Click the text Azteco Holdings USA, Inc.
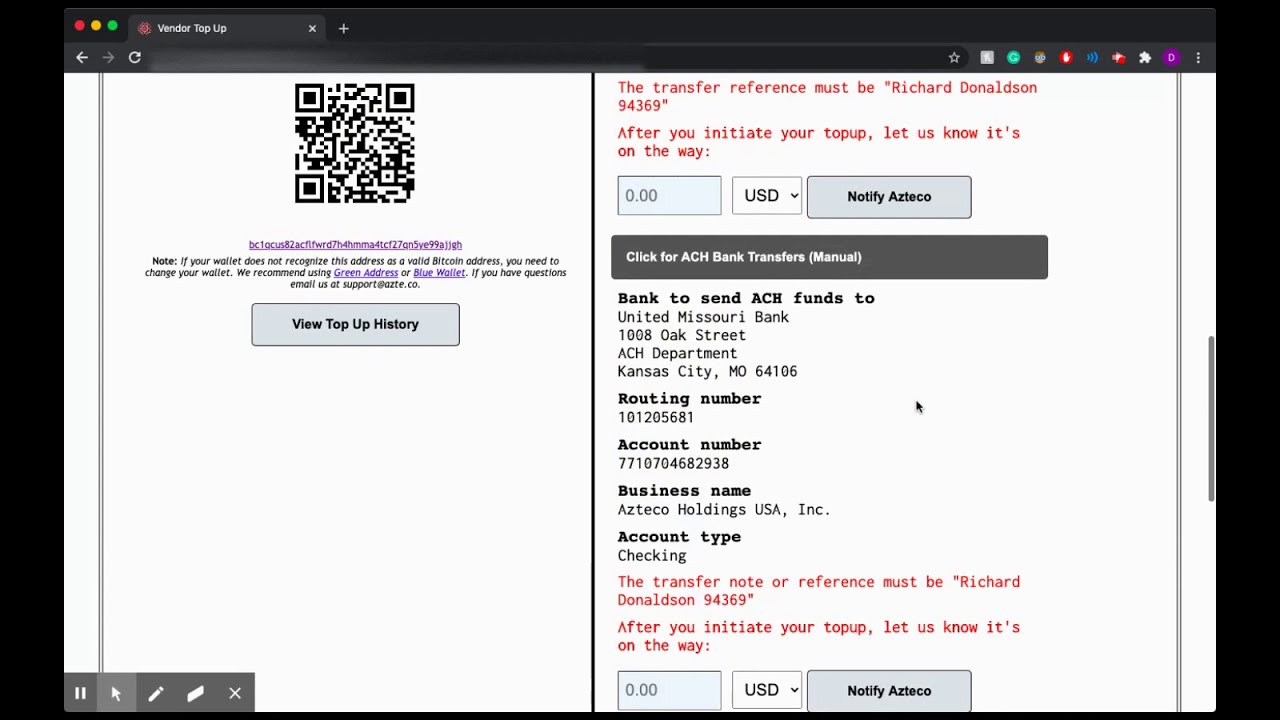Screen dimensions: 1280x720 (724, 509)
